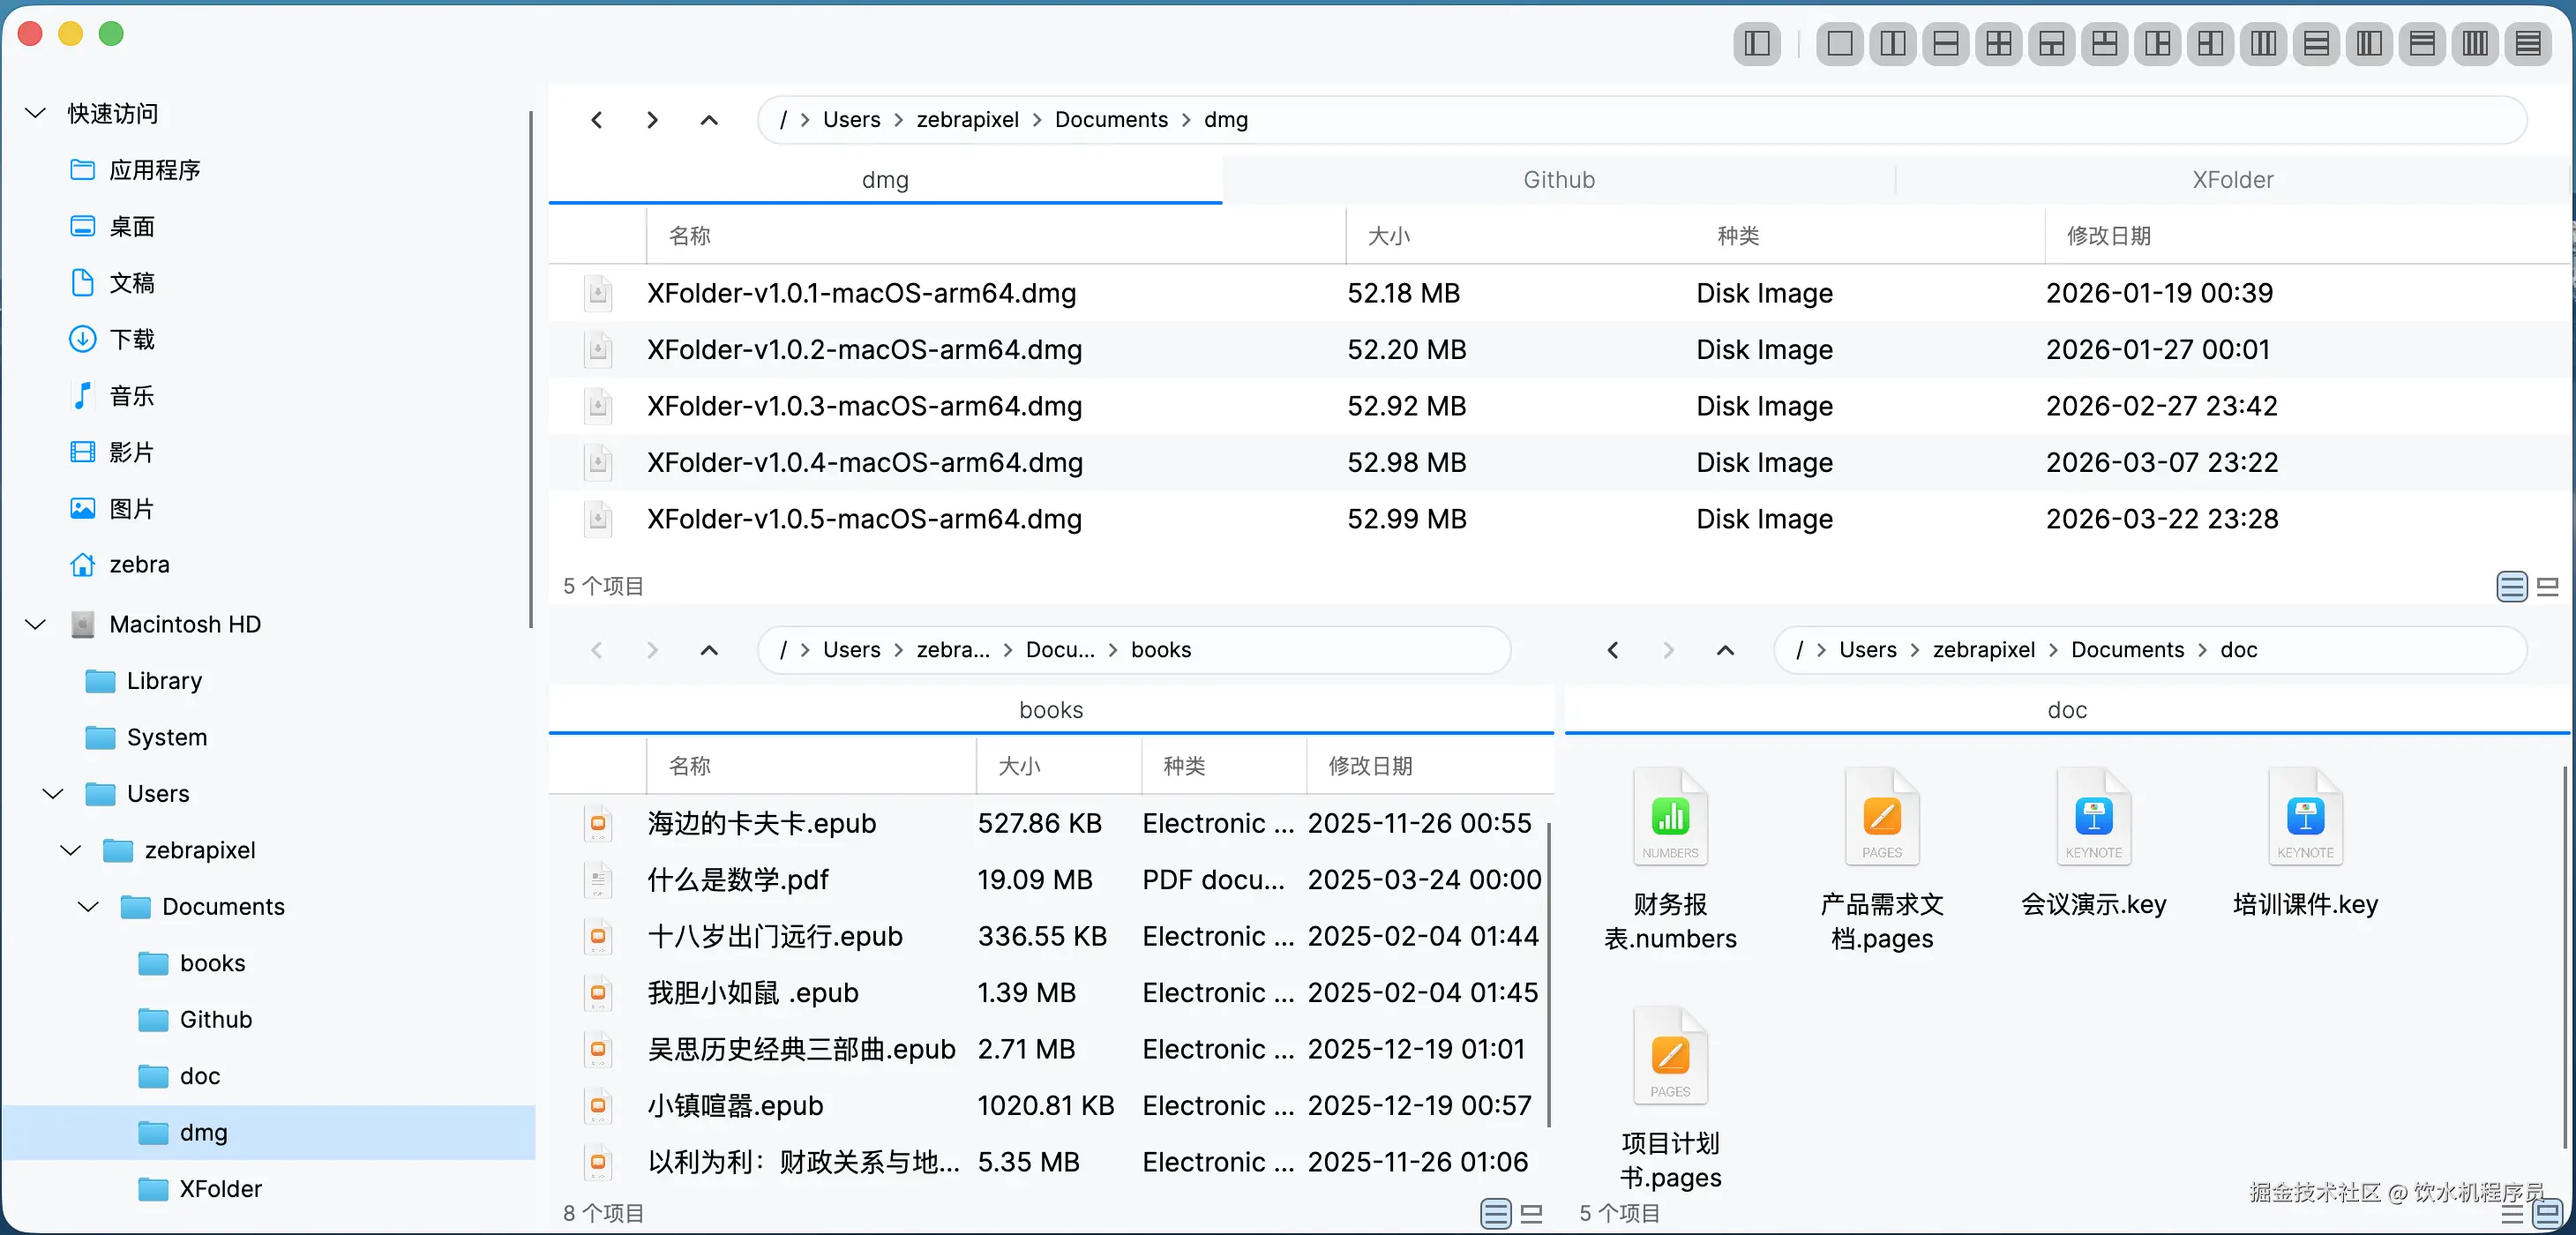The height and width of the screenshot is (1235, 2576).
Task: Open the dmg tab
Action: [x=885, y=180]
